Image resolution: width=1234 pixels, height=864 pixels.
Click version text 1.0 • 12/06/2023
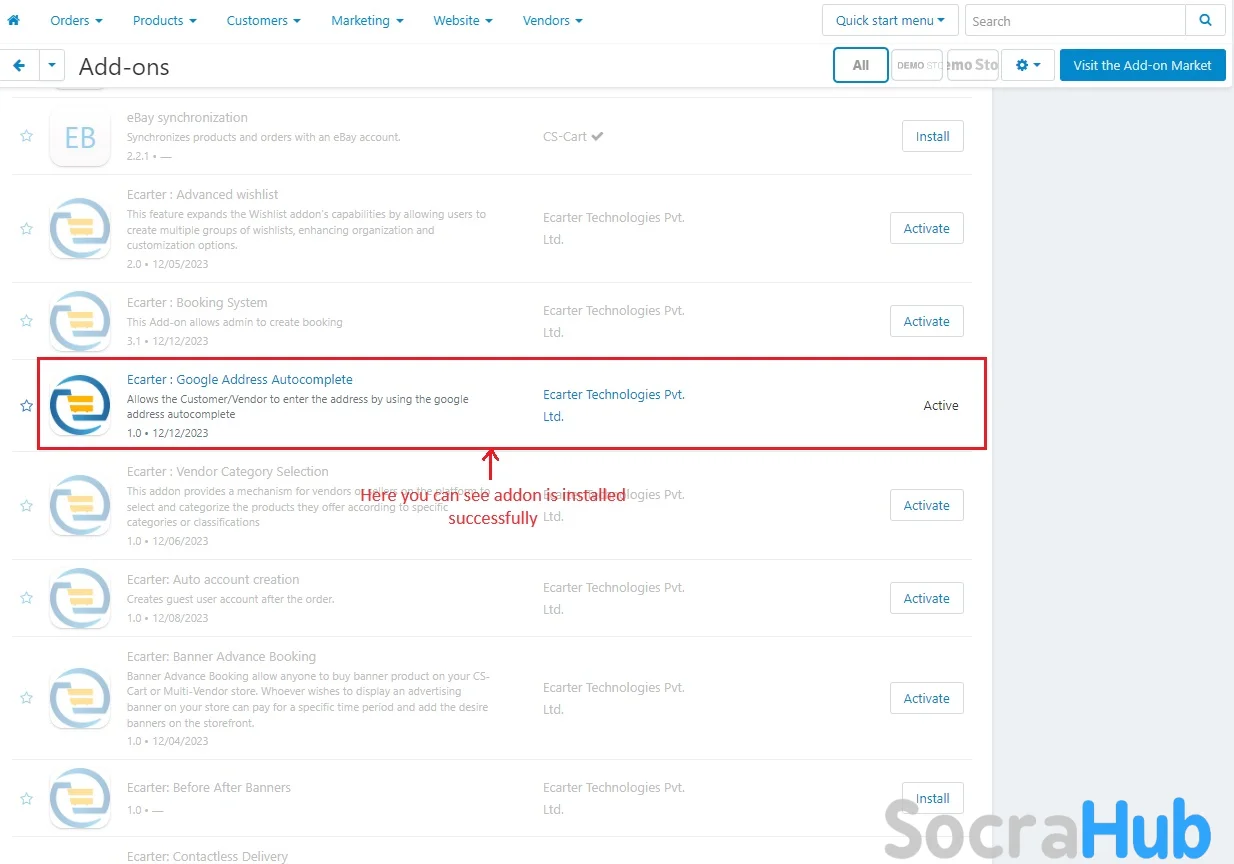[168, 541]
